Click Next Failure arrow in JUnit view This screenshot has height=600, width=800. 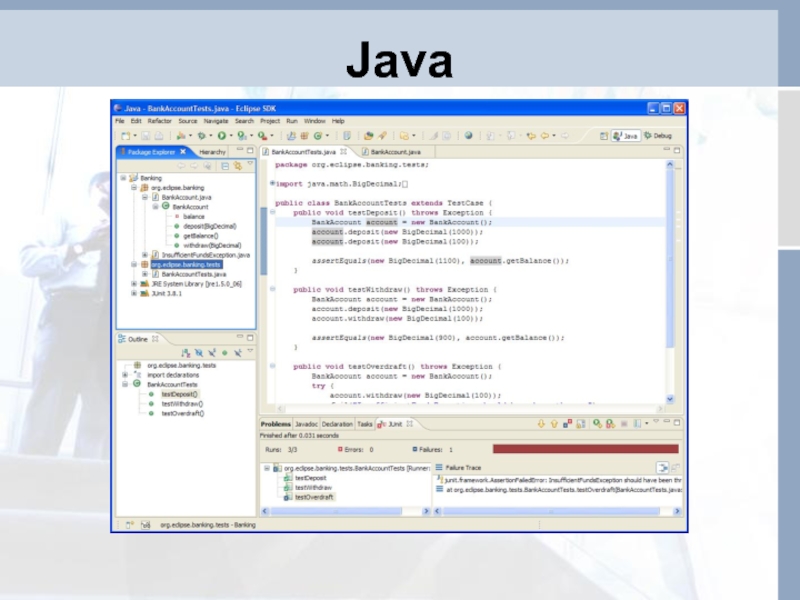pos(541,425)
